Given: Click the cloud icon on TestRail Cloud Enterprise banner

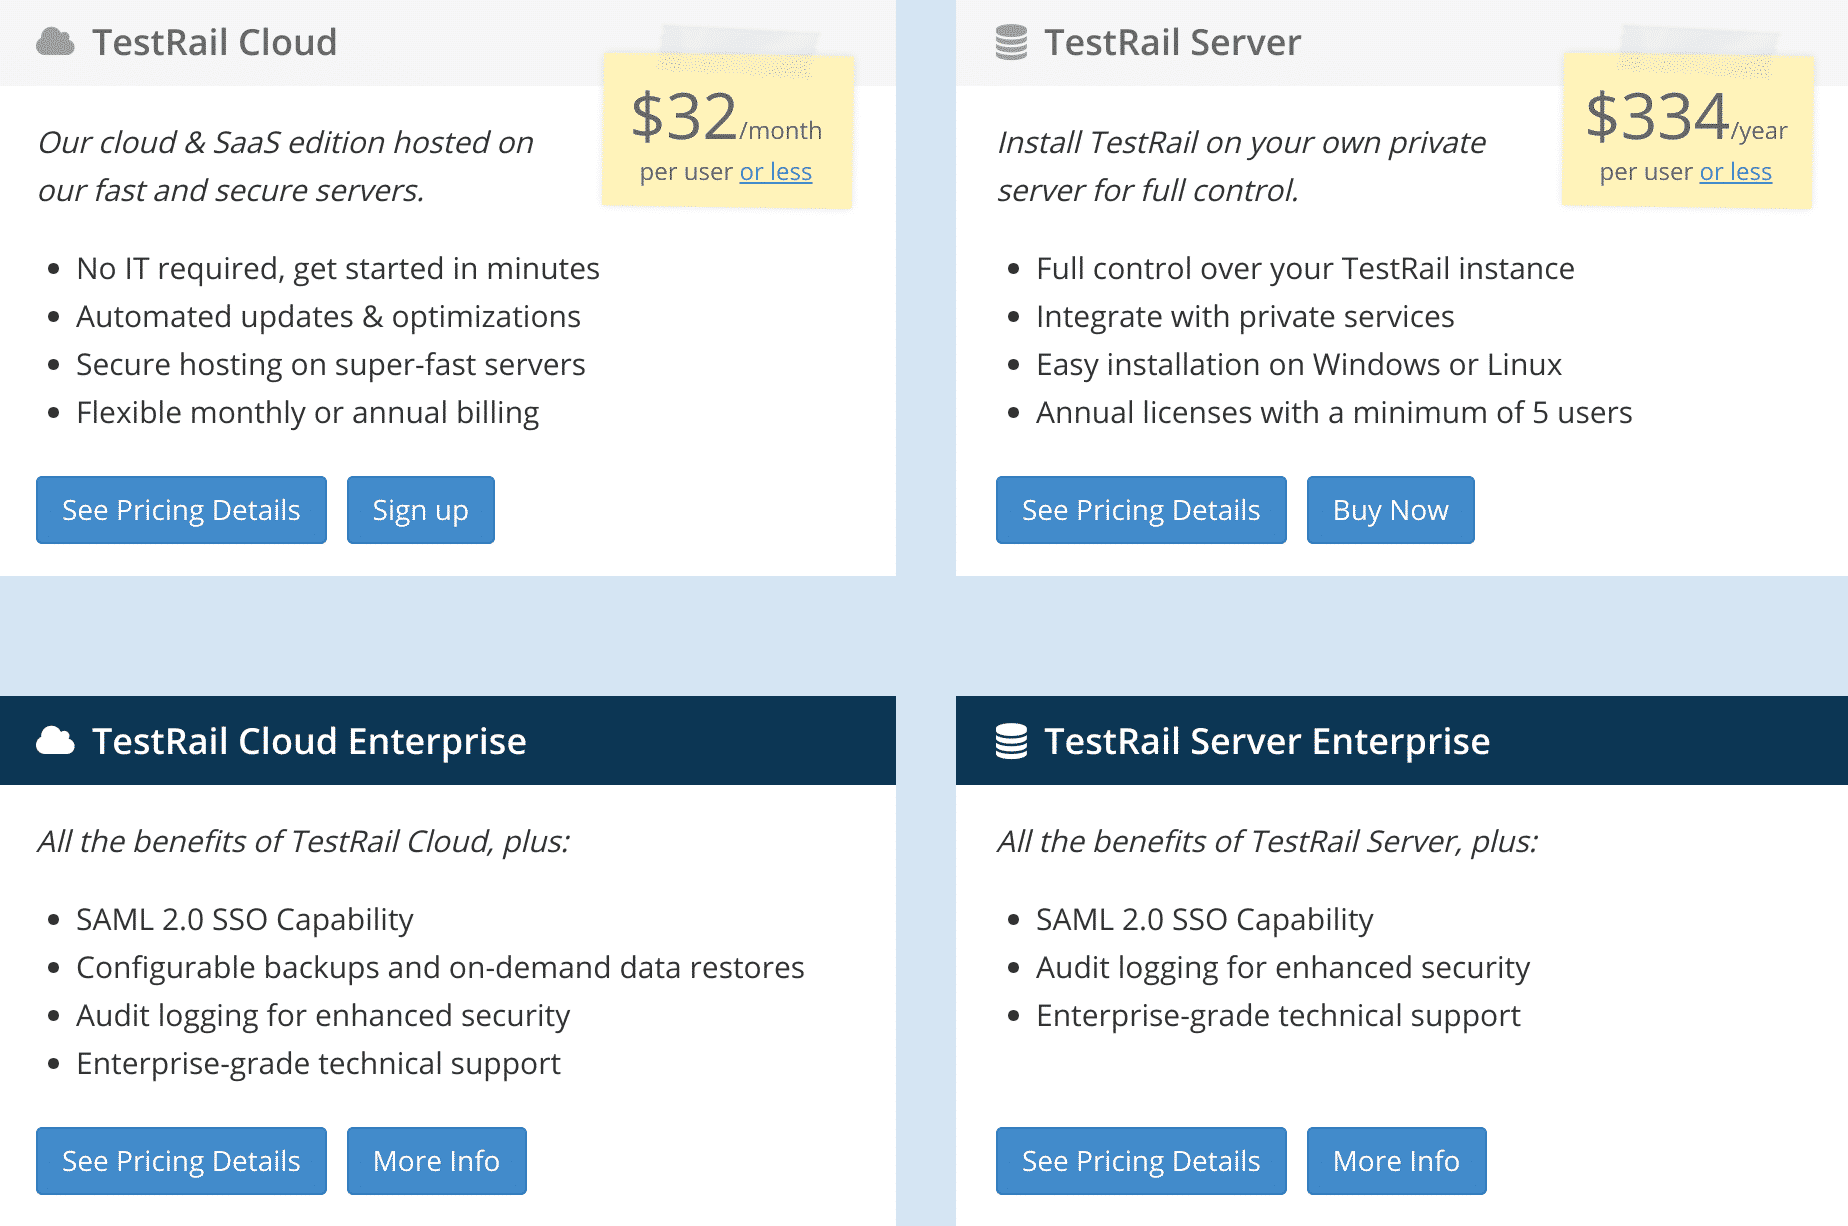Looking at the screenshot, I should tap(56, 741).
